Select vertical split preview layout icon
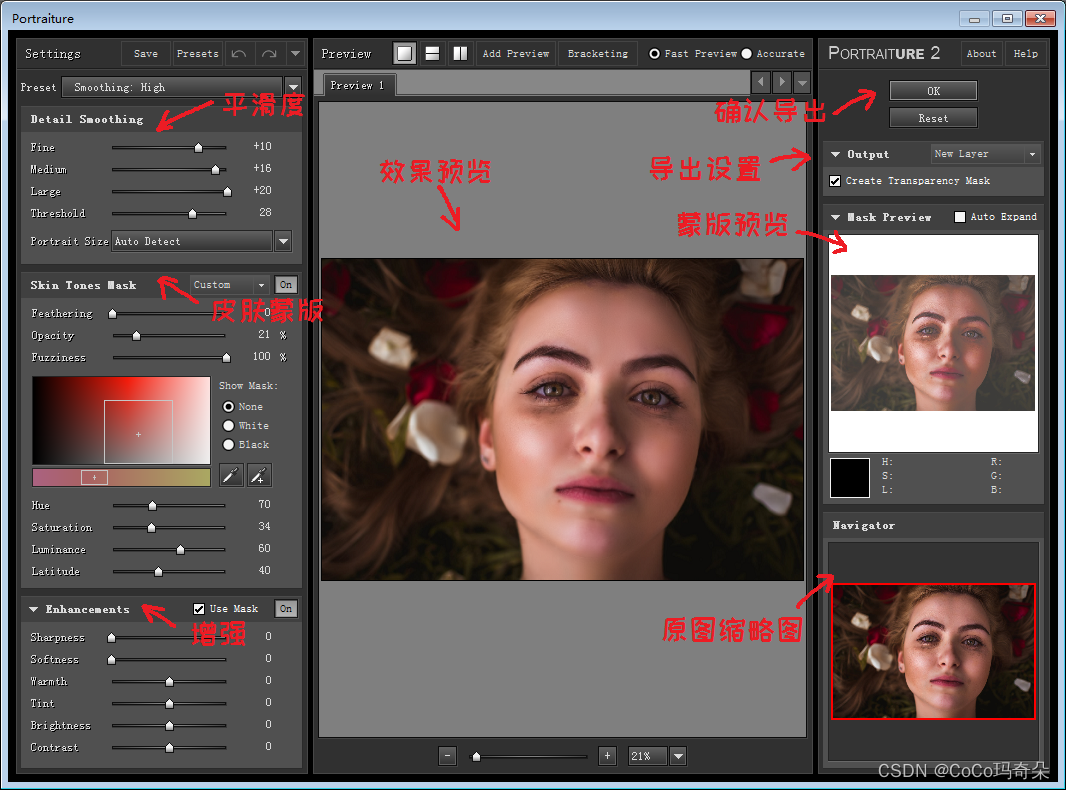 [460, 53]
